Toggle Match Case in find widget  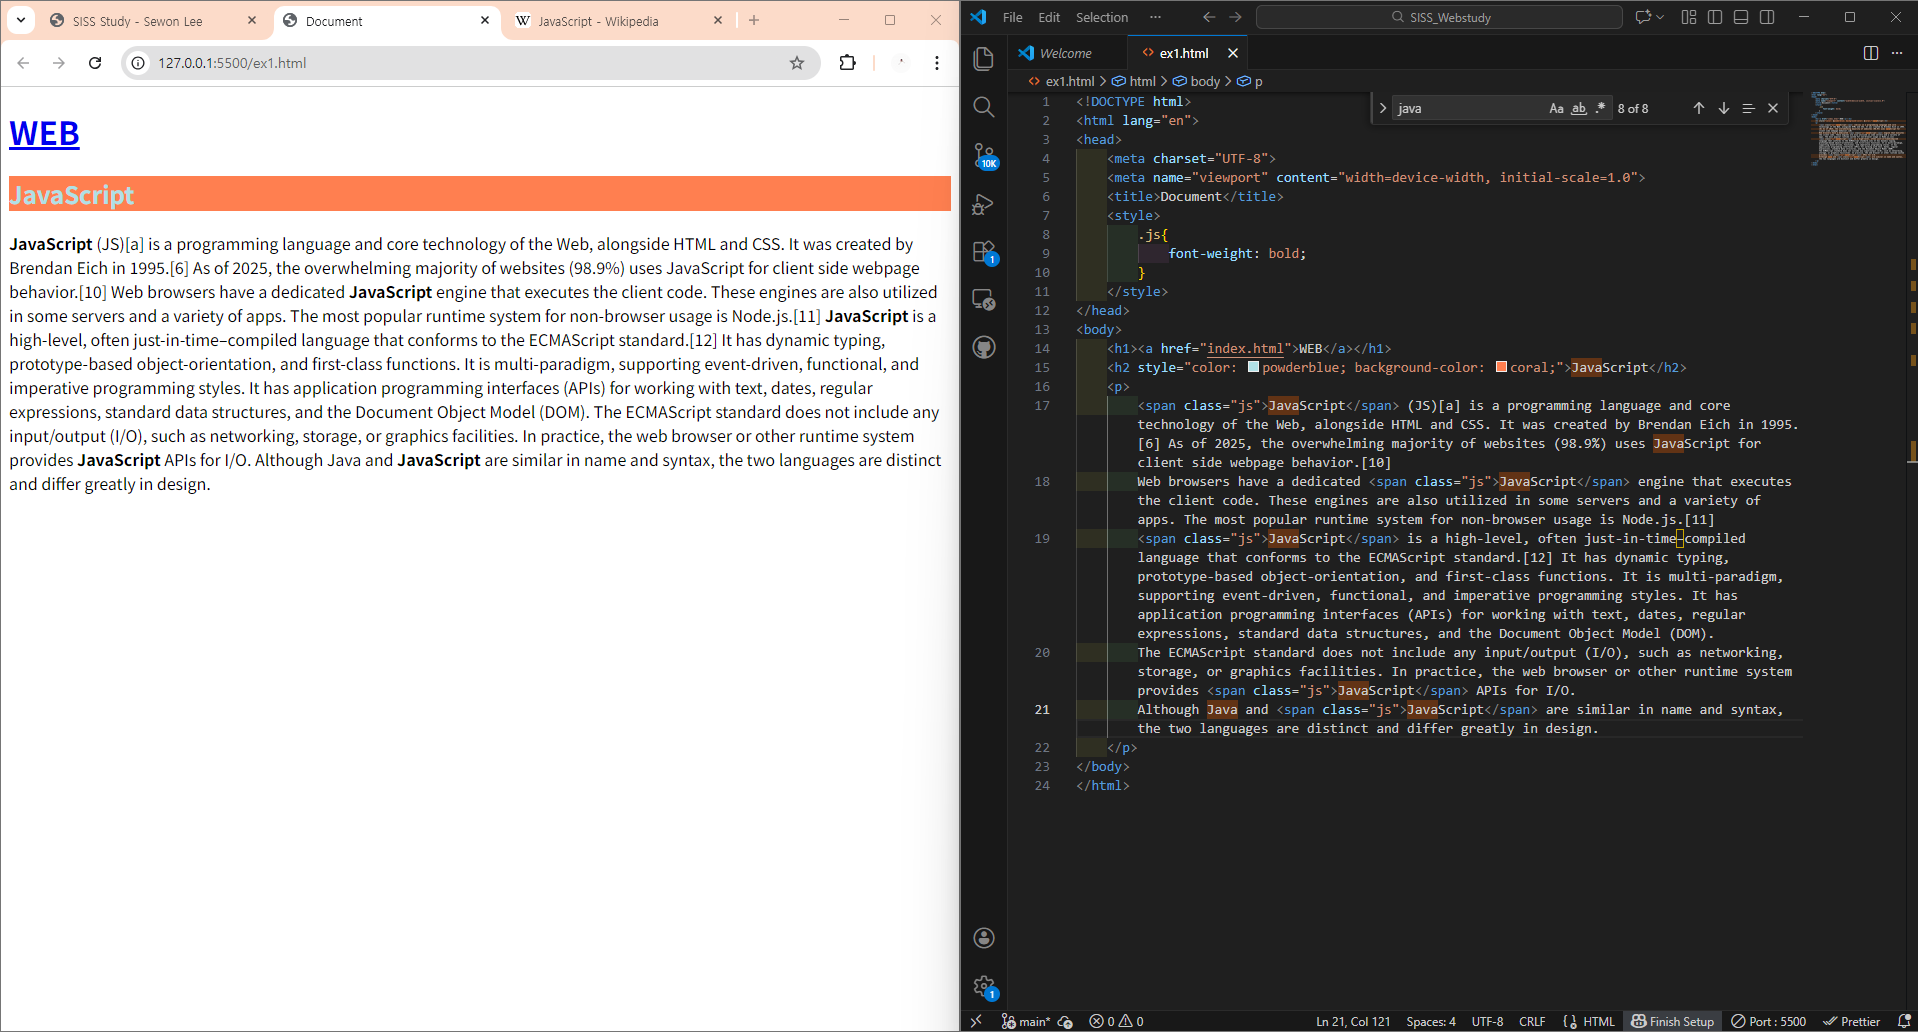(1556, 108)
